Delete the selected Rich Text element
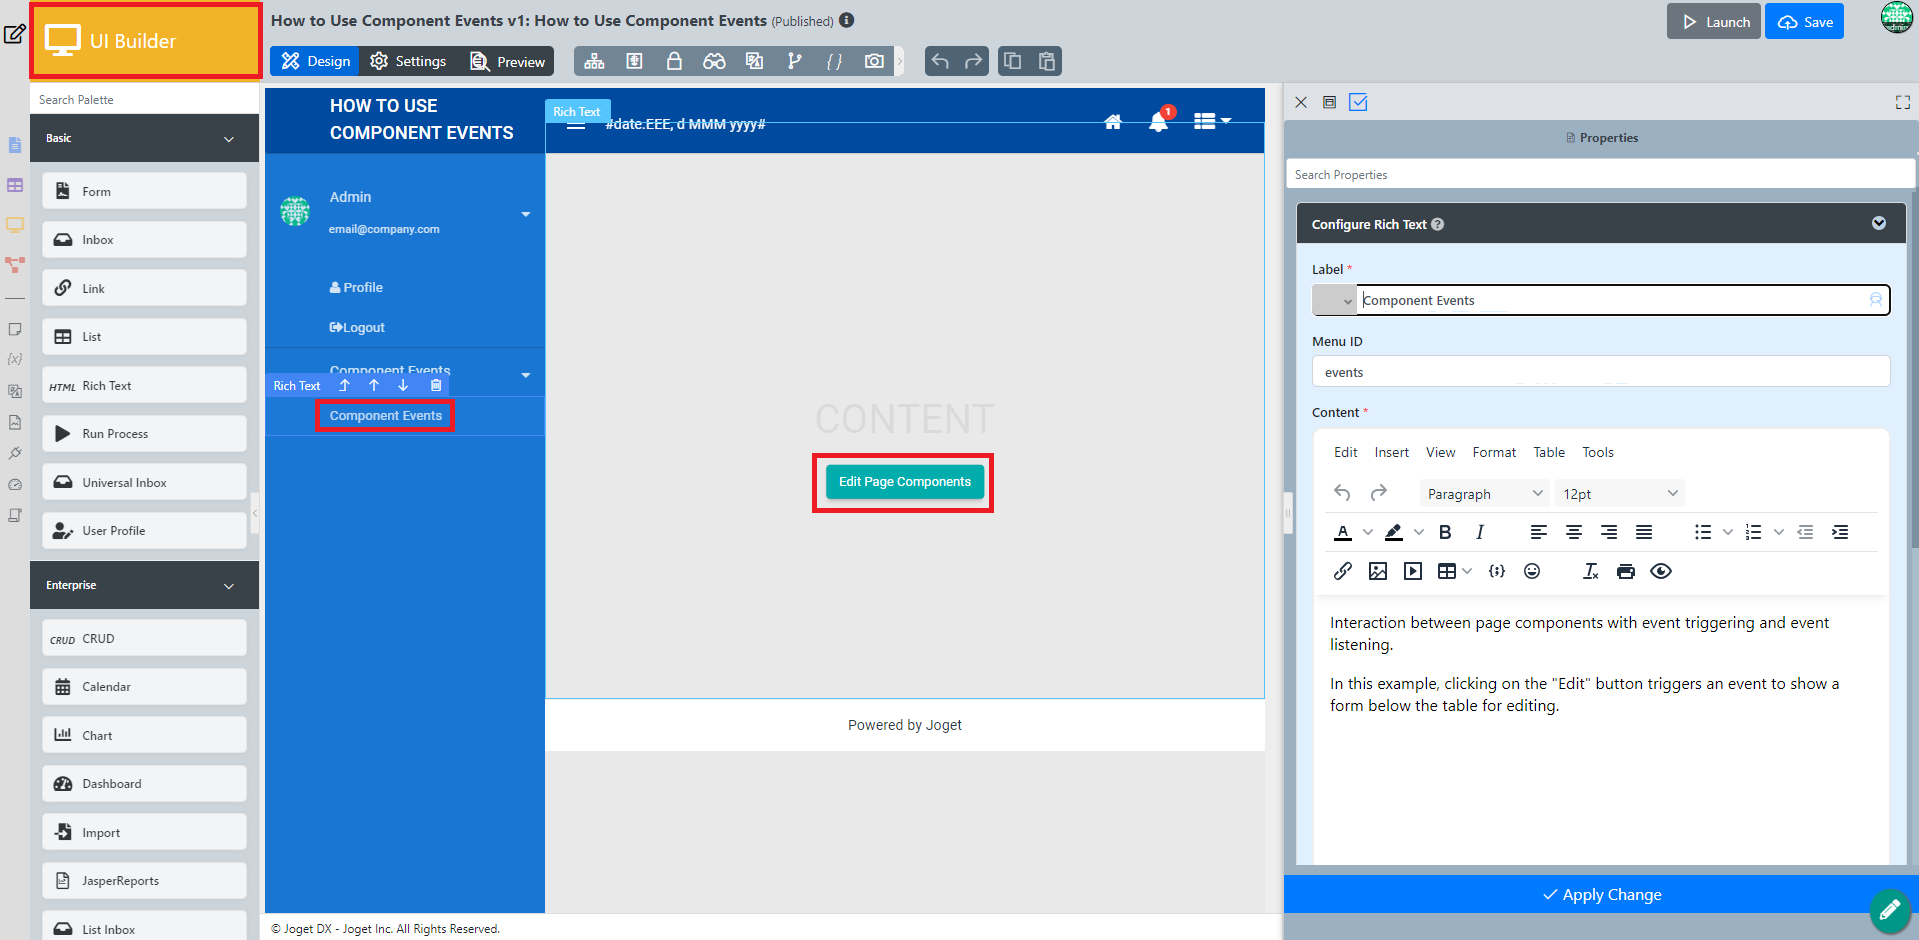The width and height of the screenshot is (1919, 940). click(x=436, y=385)
